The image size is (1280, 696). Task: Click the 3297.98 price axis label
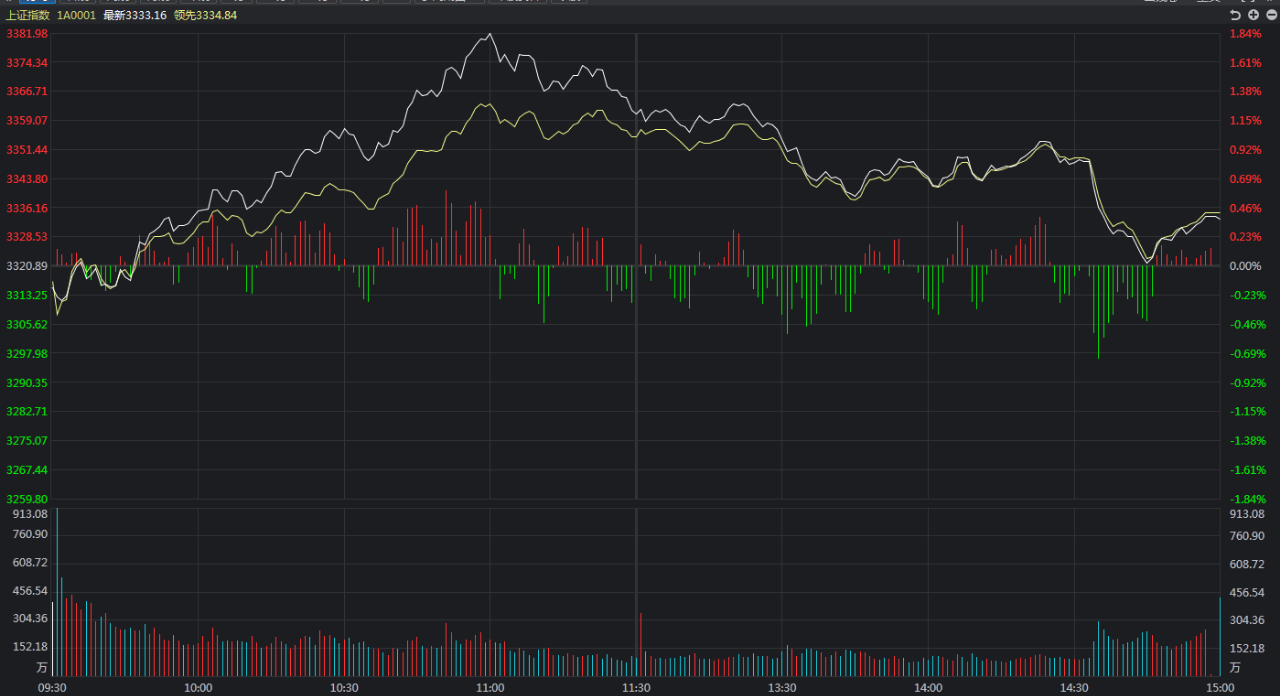[27, 353]
